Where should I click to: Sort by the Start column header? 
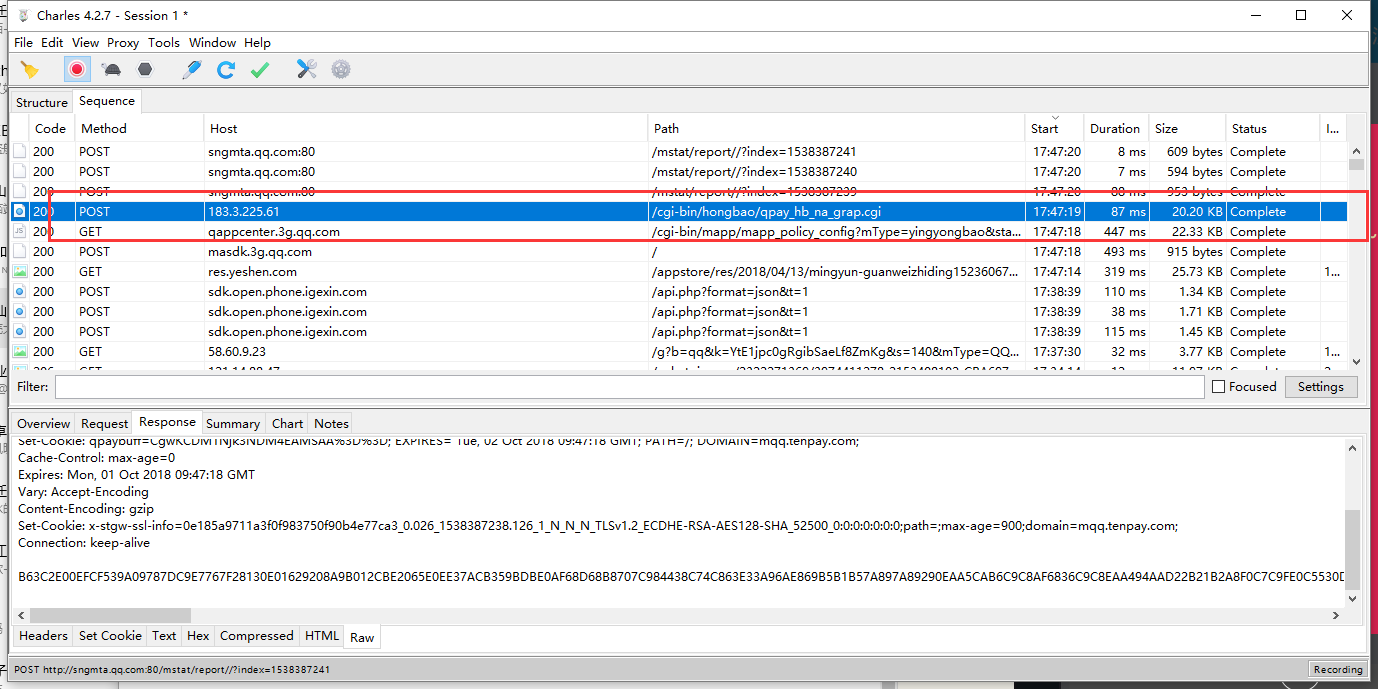point(1055,128)
